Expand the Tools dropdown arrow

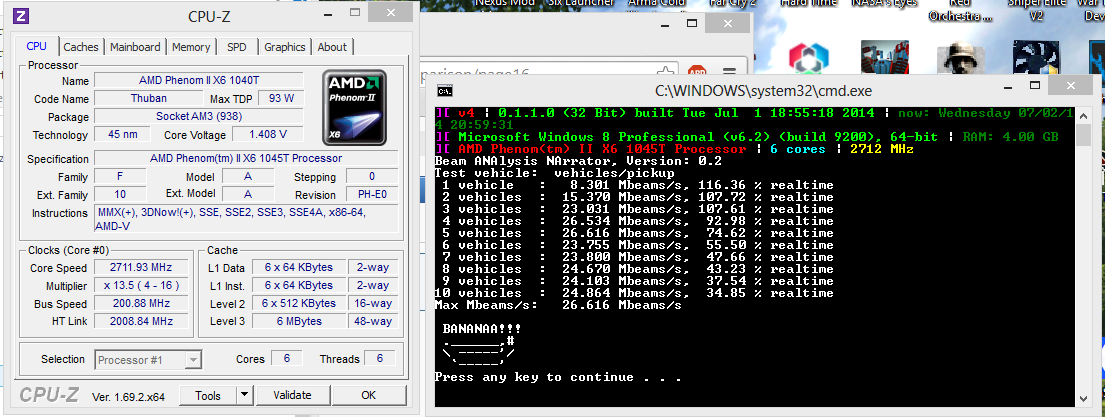(244, 395)
